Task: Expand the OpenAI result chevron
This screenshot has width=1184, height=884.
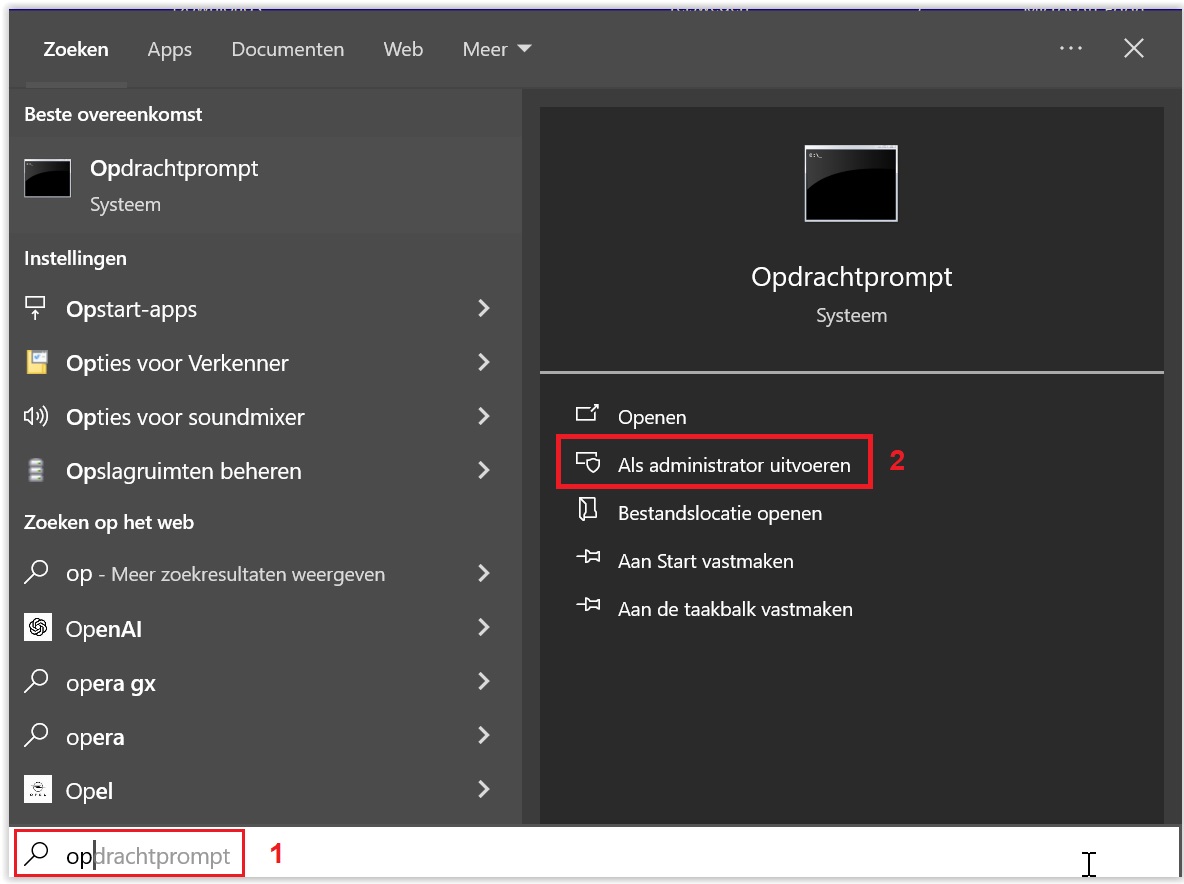Action: point(484,628)
